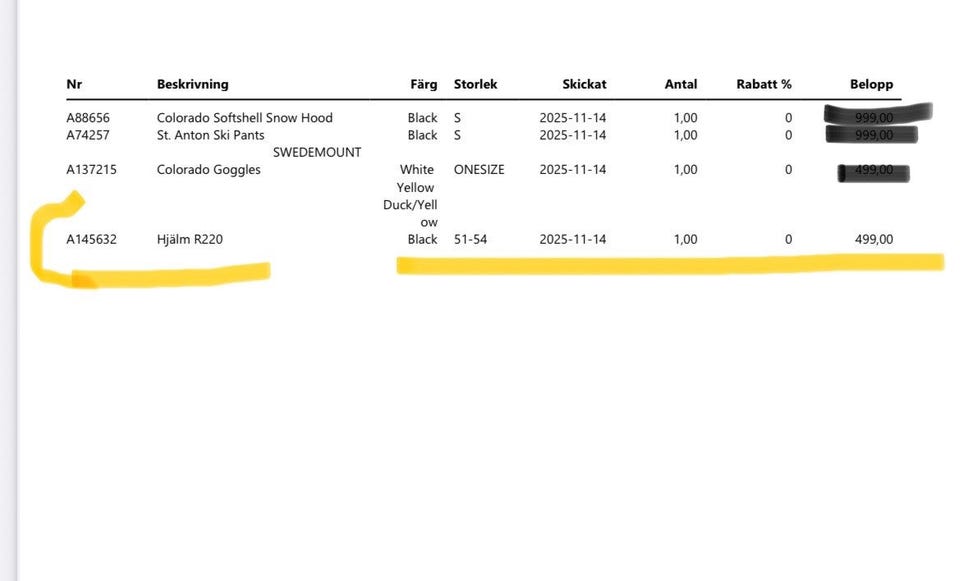Image resolution: width=960 pixels, height=581 pixels.
Task: Click the SWEDEMOUNT brand text
Action: point(316,153)
